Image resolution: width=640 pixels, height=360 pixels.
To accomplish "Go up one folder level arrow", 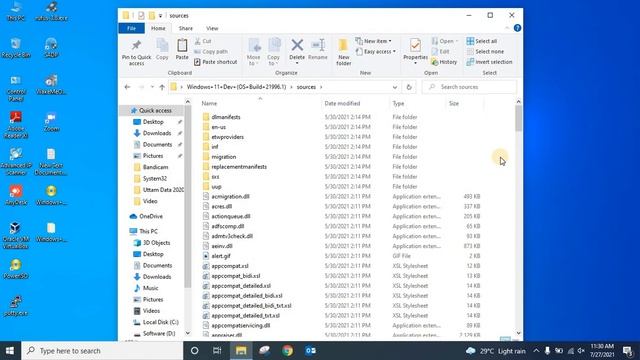I will click(162, 87).
